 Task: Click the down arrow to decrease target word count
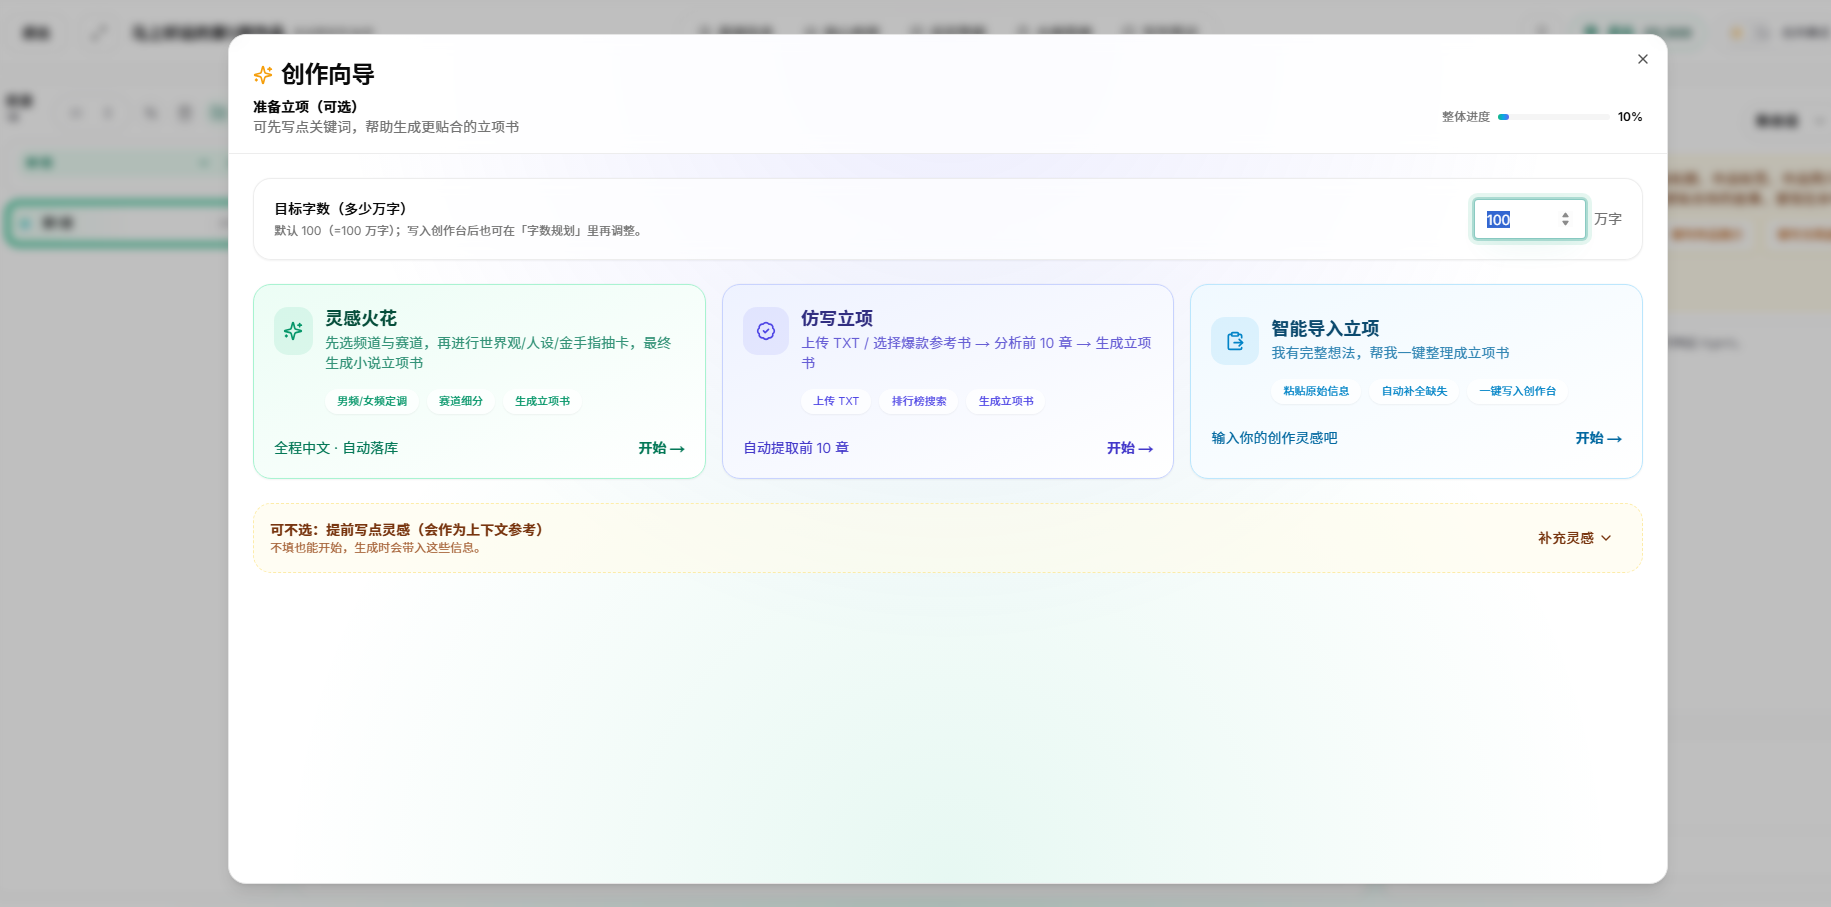click(x=1564, y=224)
